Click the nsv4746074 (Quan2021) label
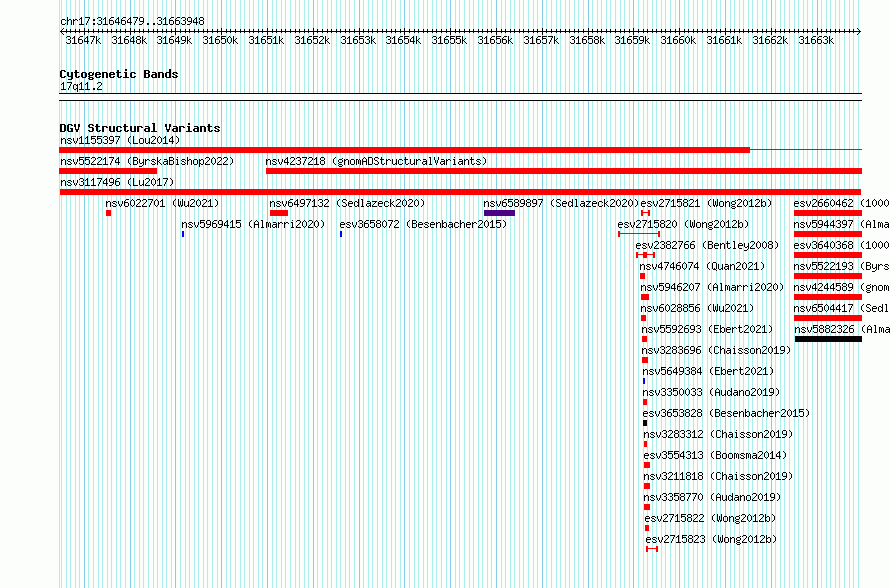The height and width of the screenshot is (588, 890). click(702, 266)
